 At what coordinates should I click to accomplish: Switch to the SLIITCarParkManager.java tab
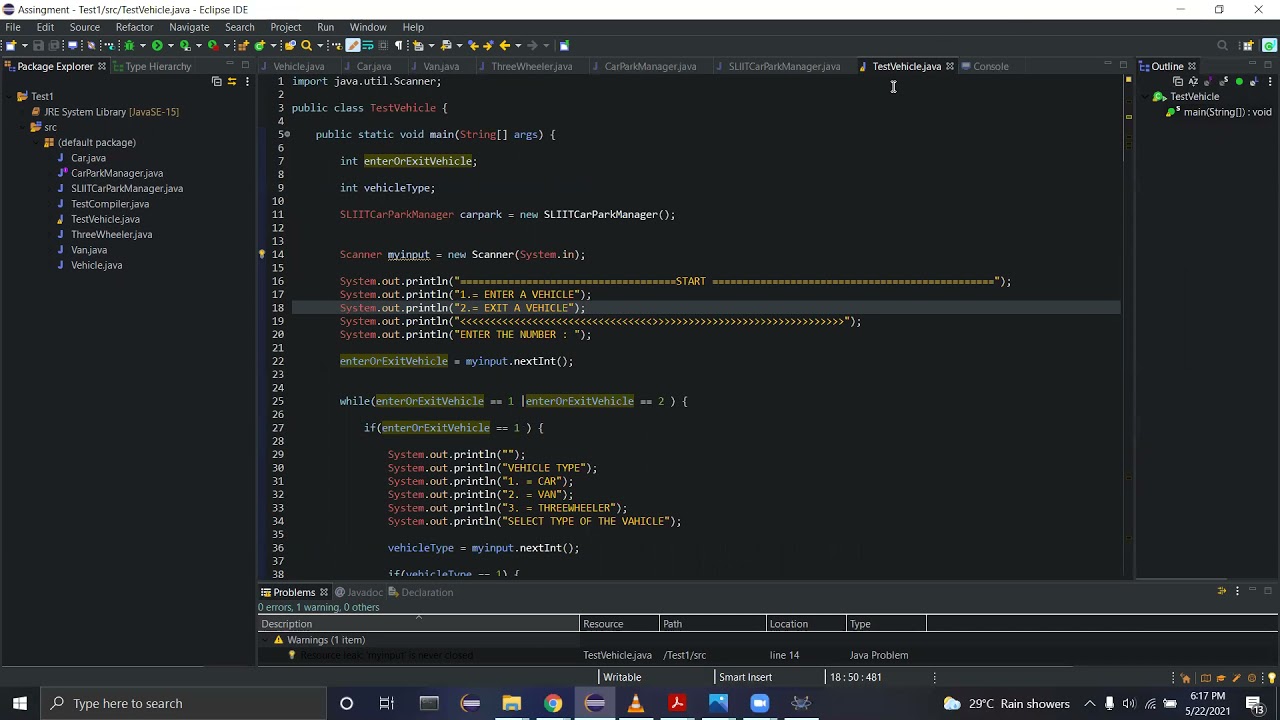click(784, 66)
